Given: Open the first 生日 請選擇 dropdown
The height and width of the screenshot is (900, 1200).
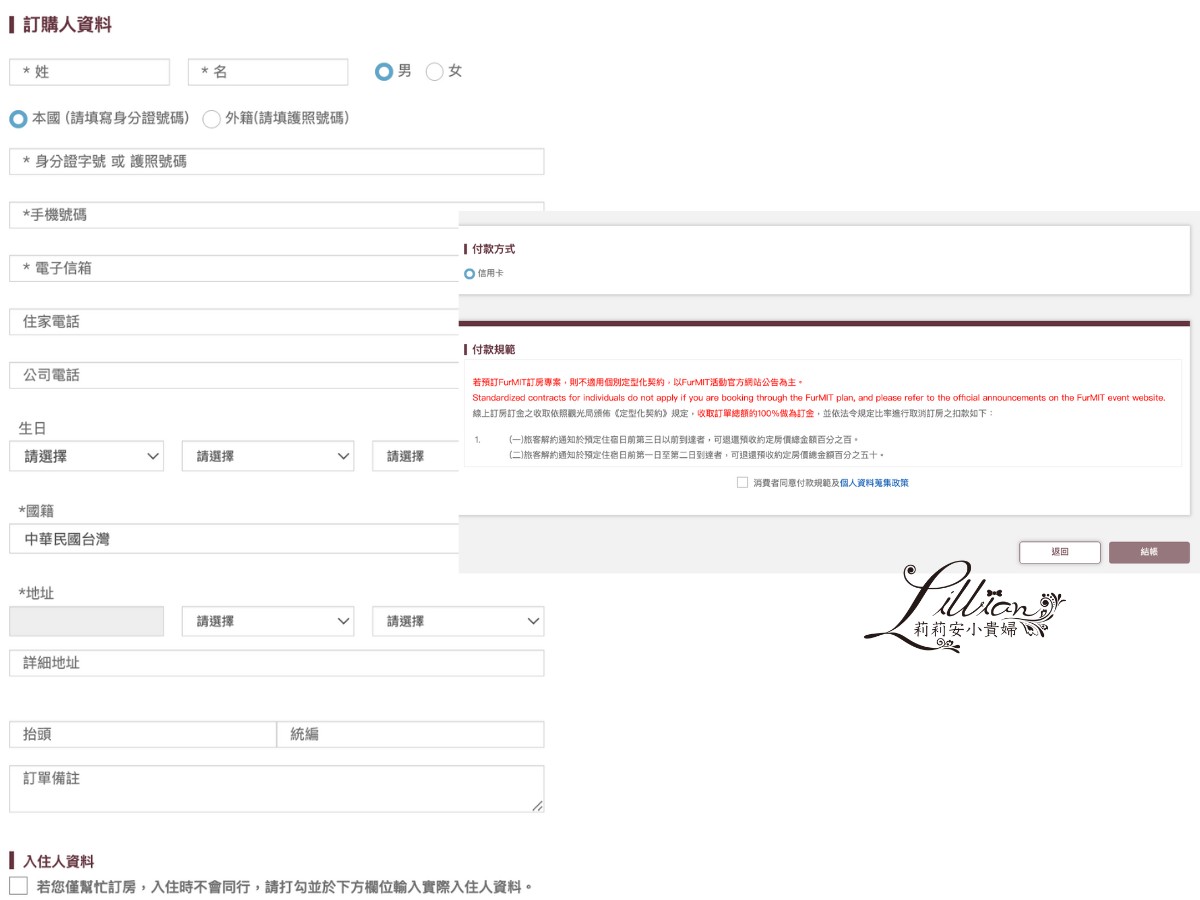Looking at the screenshot, I should coord(86,456).
